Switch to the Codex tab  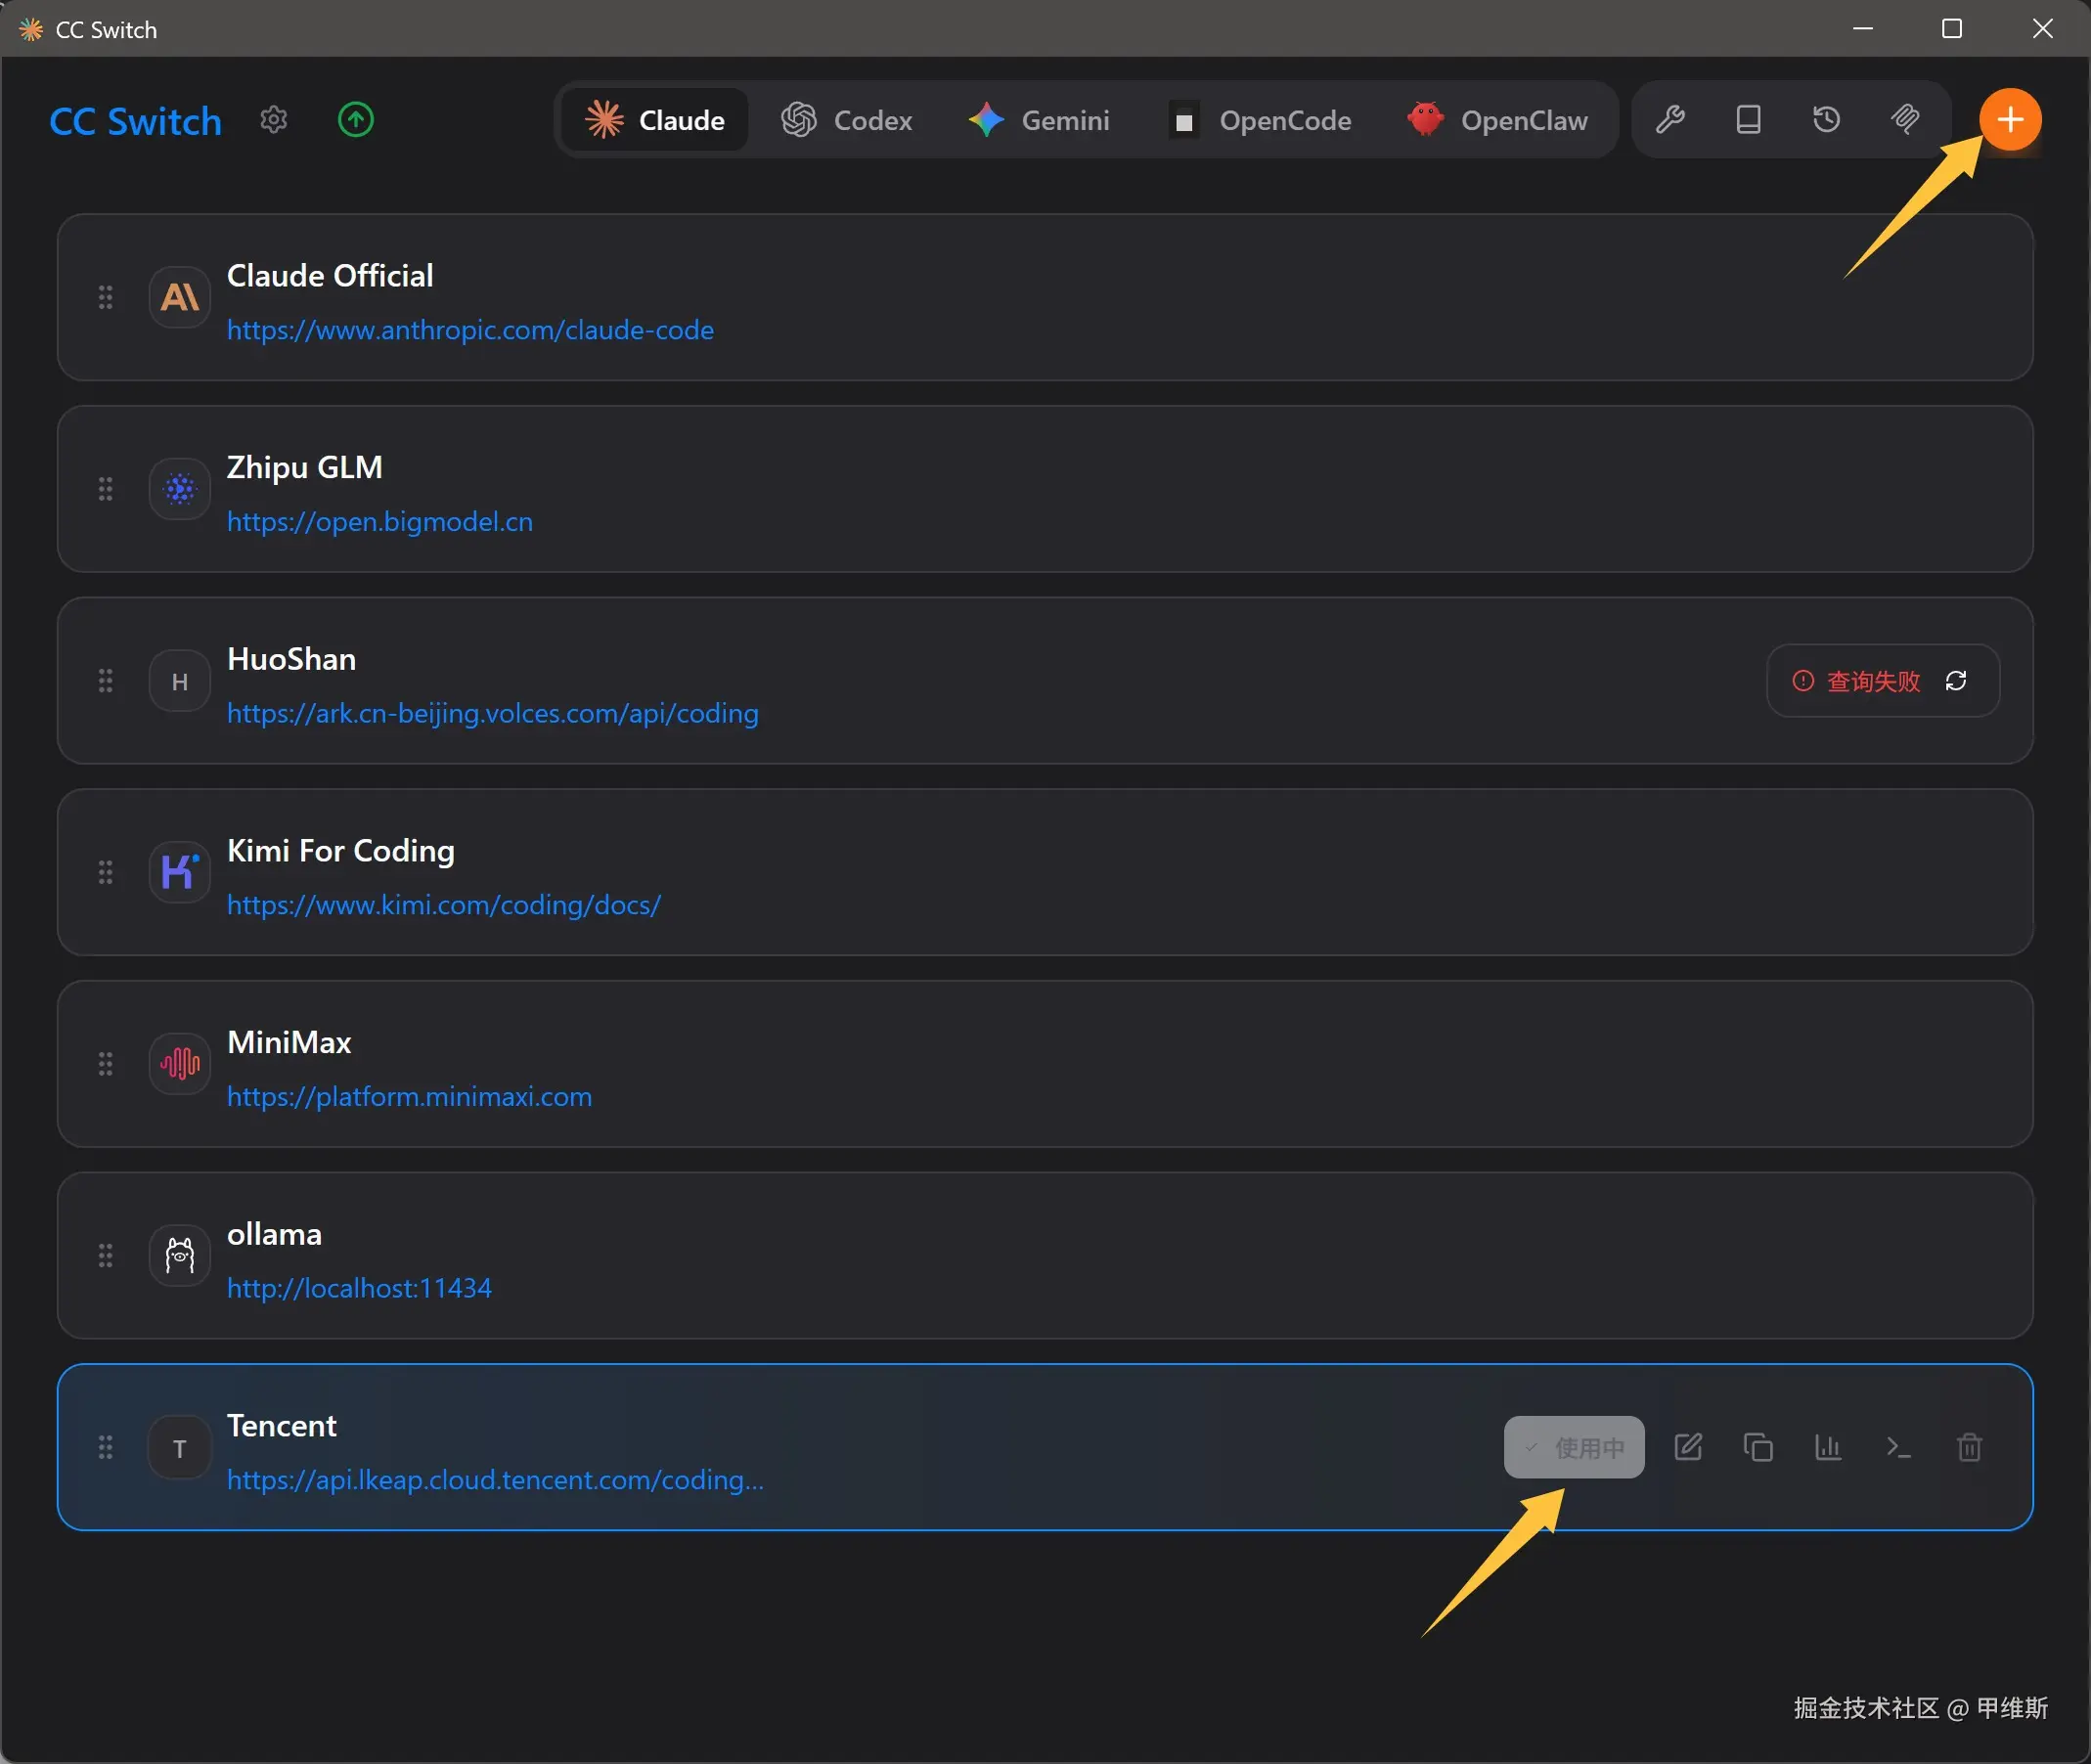[x=847, y=120]
